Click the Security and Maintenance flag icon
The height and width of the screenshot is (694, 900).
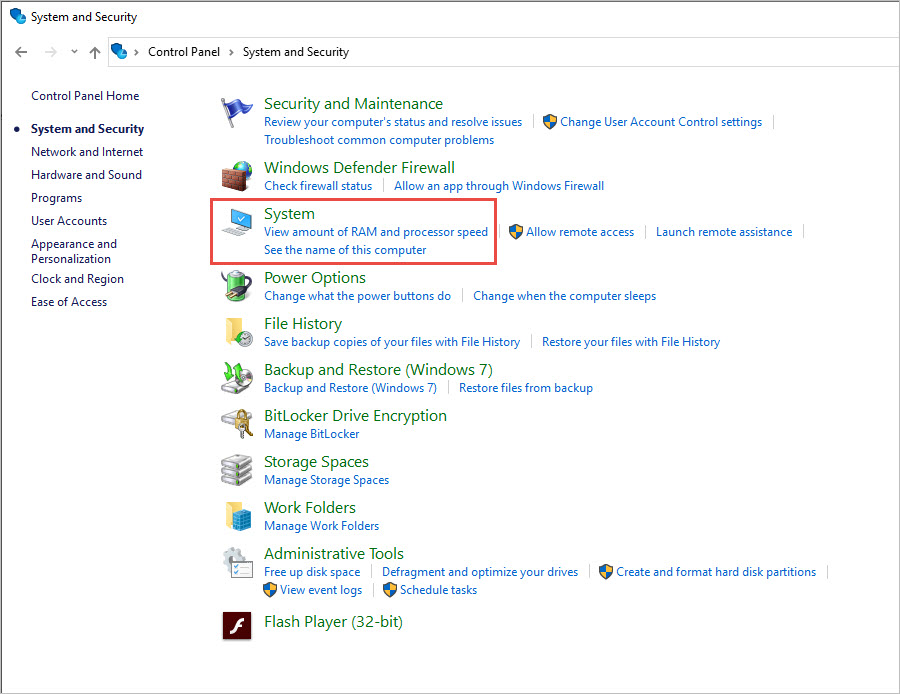pos(236,112)
